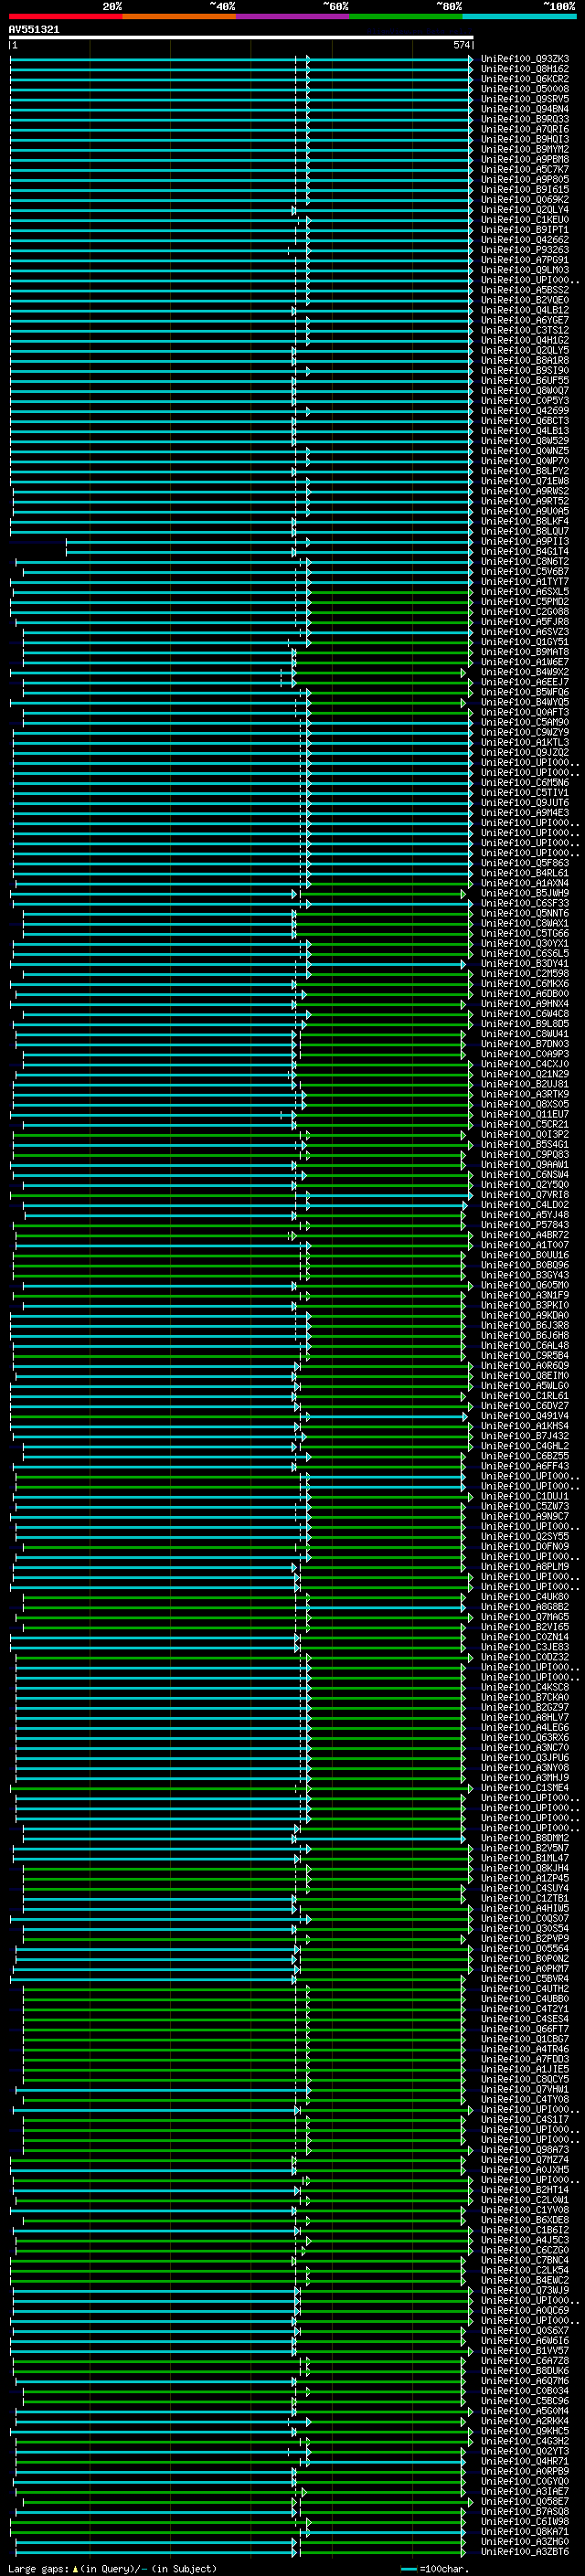
Task: Click the purple ~60% identity legend bar
Action: pos(293,16)
